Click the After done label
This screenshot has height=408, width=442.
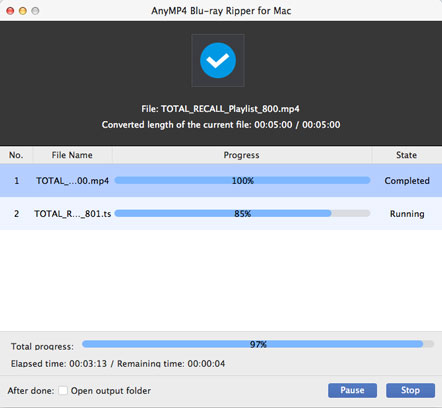click(31, 390)
